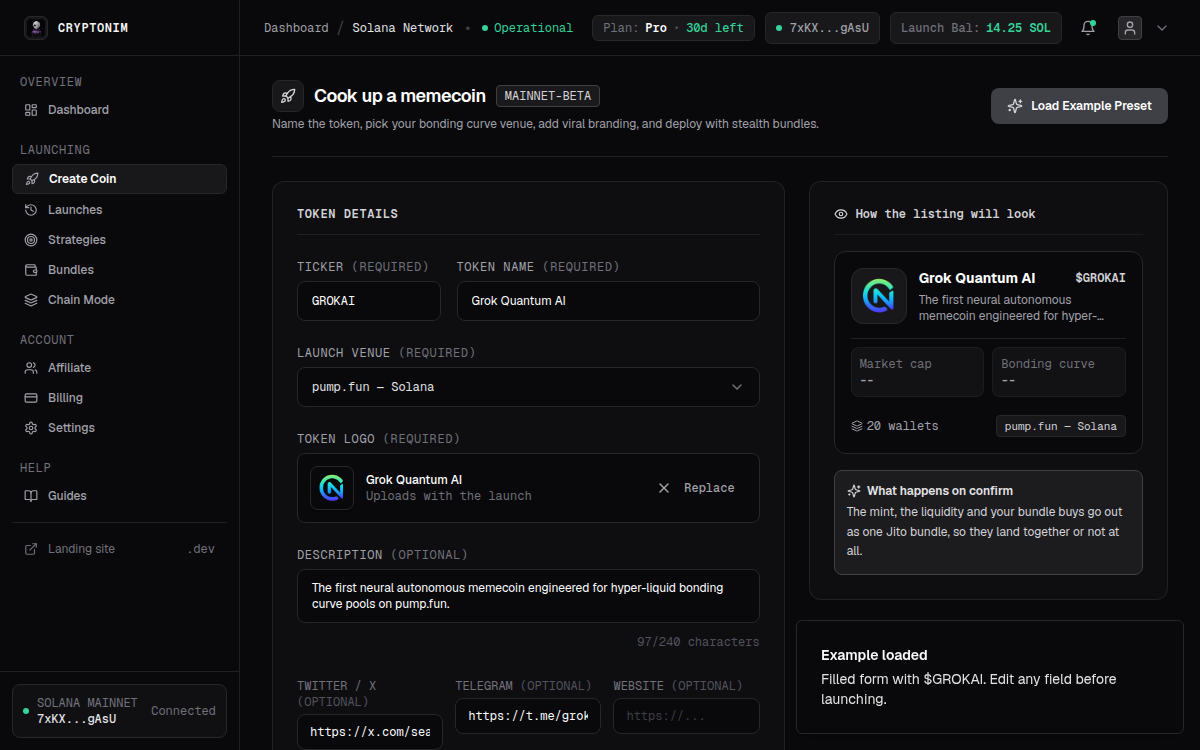This screenshot has width=1200, height=750.
Task: Click the 97/240 characters counter
Action: (698, 642)
